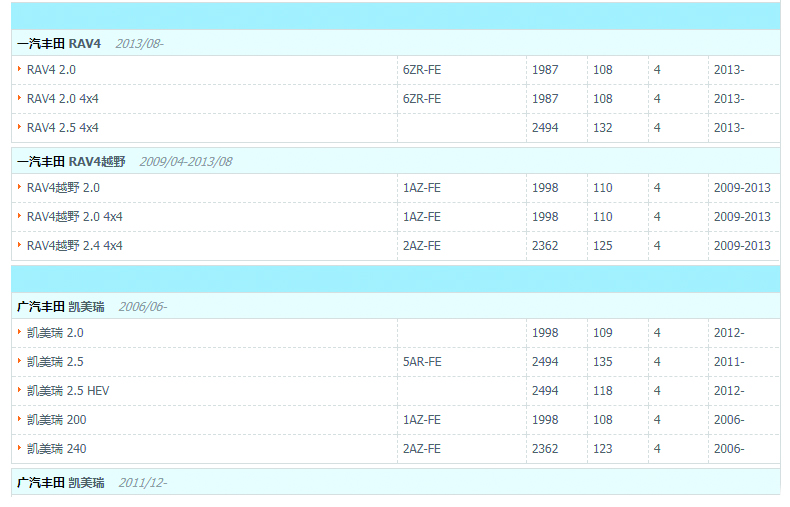Open the RAV4越野 2.4 4x4 link
The image size is (790, 507).
(x=75, y=246)
